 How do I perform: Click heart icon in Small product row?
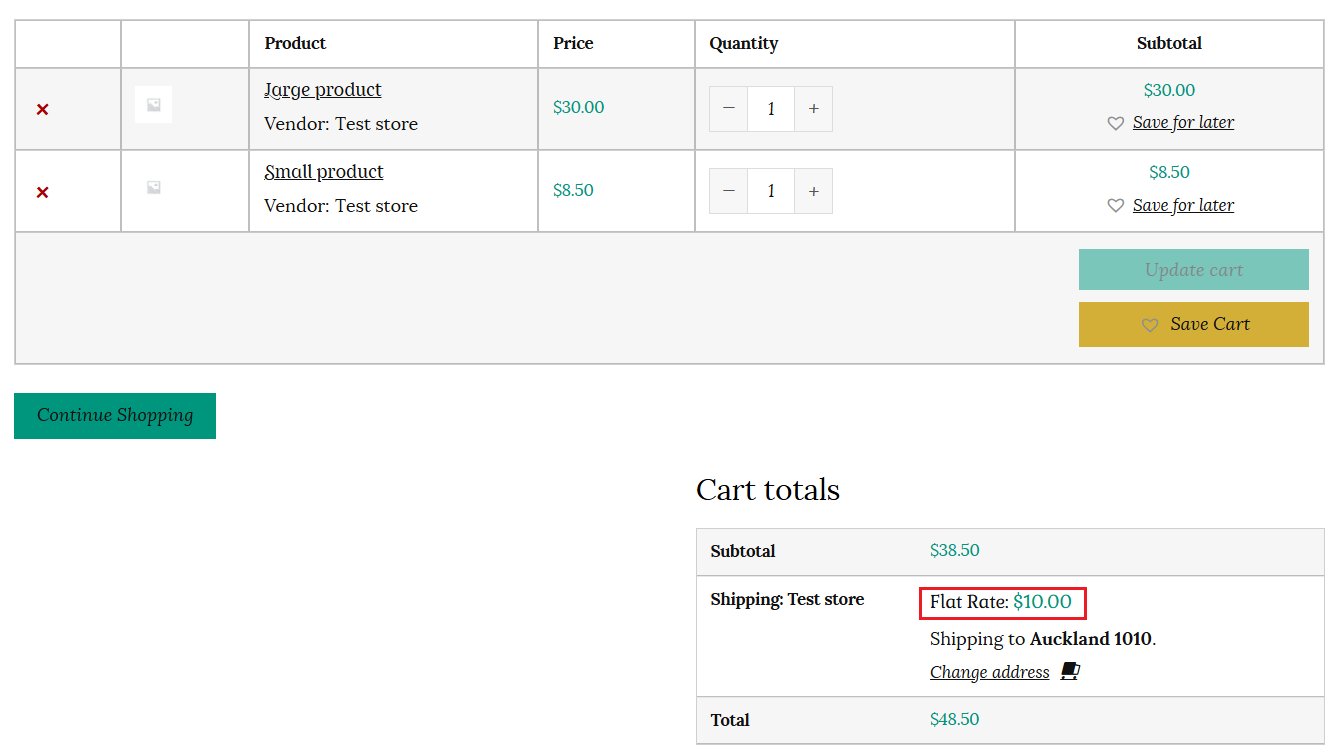tap(1116, 206)
